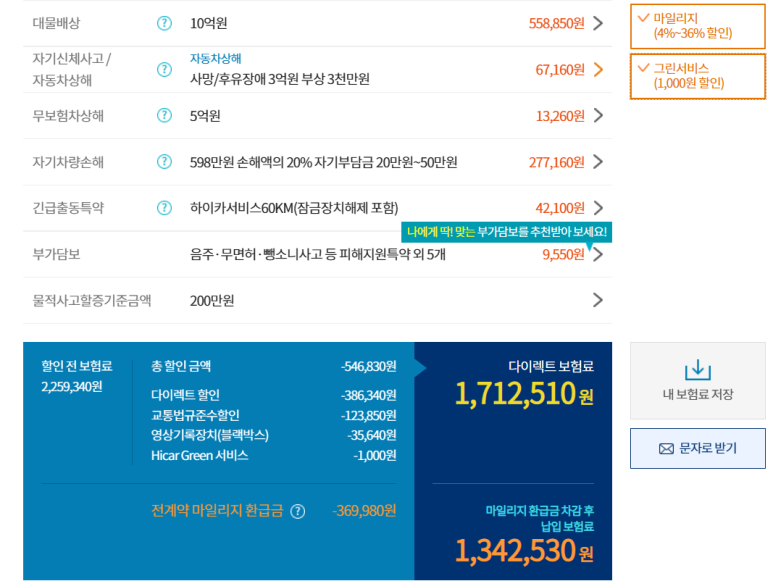Expand the 무보험차상해 row chevron
Screen dimensions: 773x581
[x=598, y=115]
